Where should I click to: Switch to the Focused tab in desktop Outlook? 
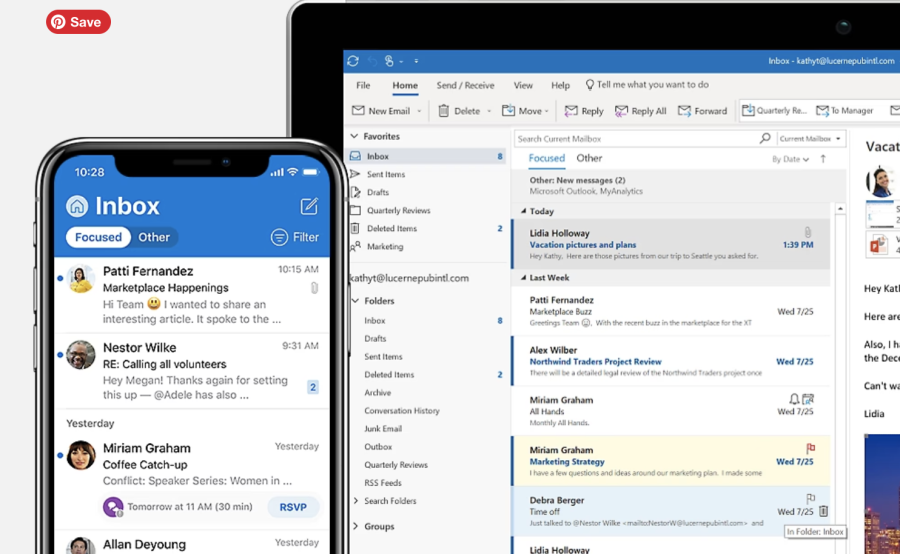[x=546, y=158]
